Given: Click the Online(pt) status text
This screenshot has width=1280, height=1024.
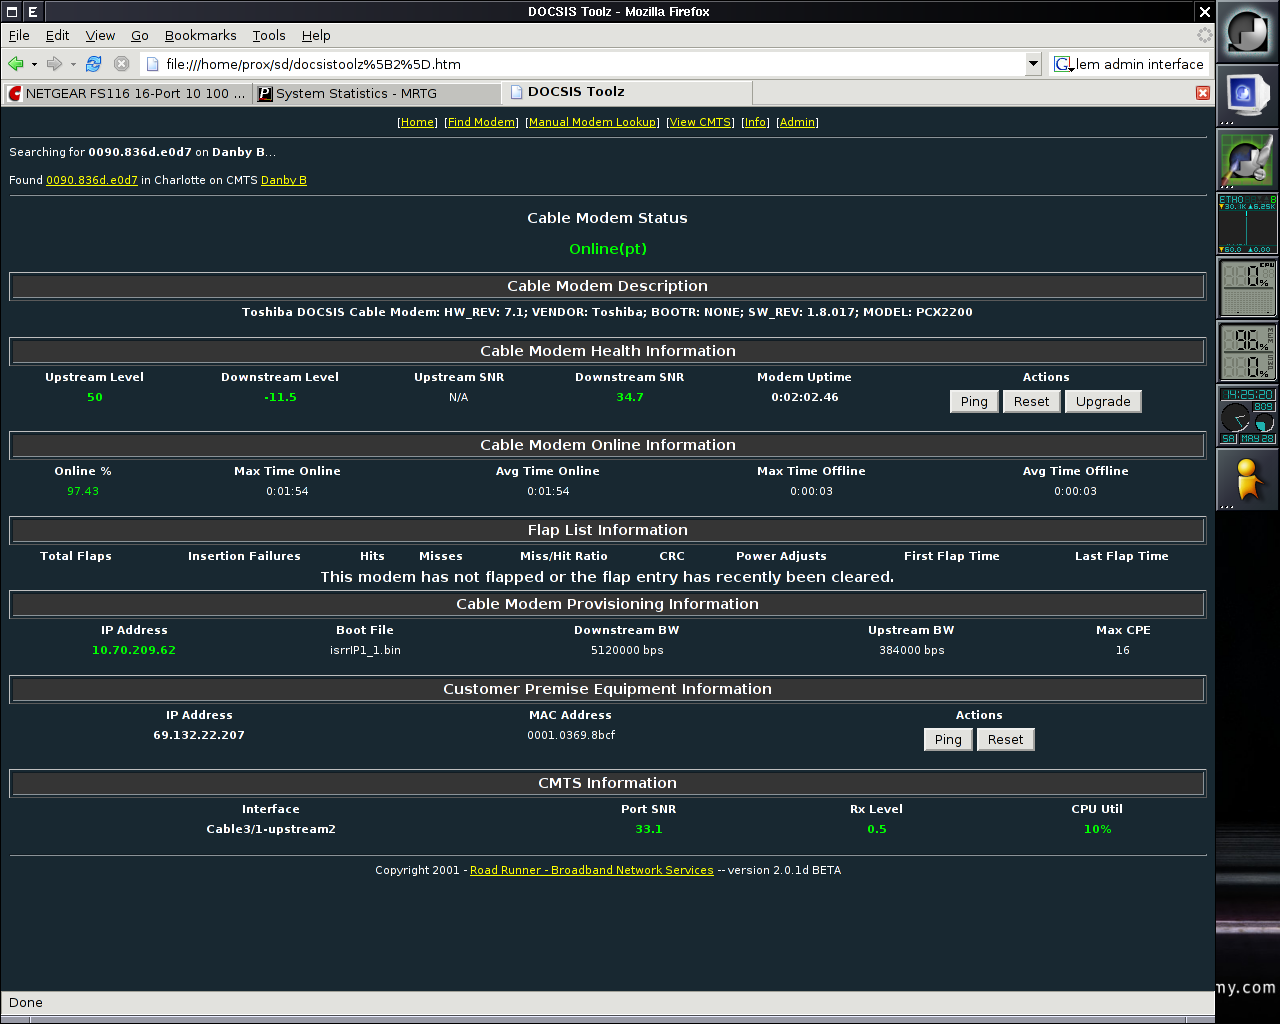Looking at the screenshot, I should click(608, 249).
